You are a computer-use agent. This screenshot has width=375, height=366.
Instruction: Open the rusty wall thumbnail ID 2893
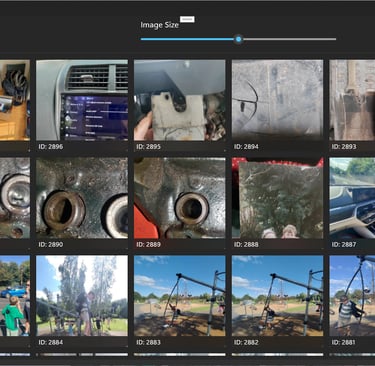tap(352, 100)
